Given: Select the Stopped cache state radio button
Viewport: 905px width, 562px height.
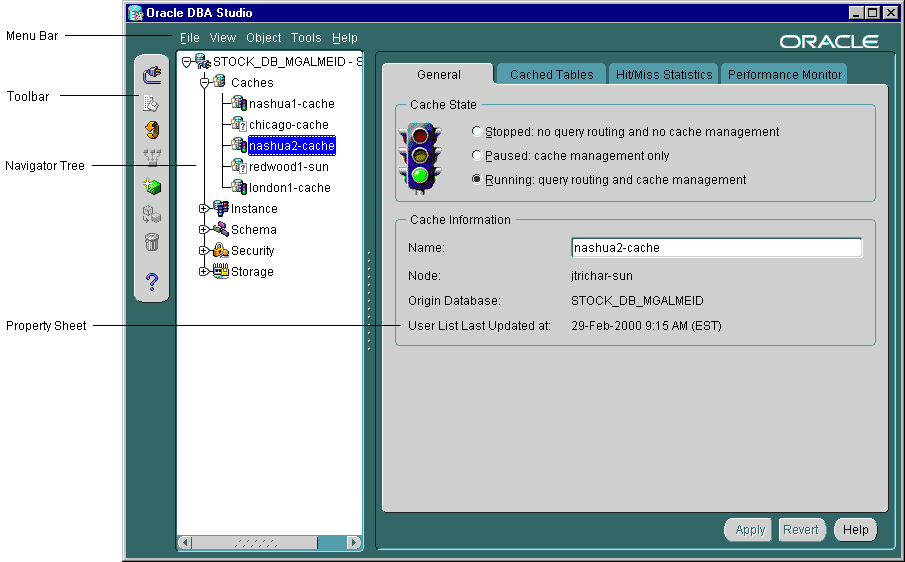Looking at the screenshot, I should pos(477,132).
